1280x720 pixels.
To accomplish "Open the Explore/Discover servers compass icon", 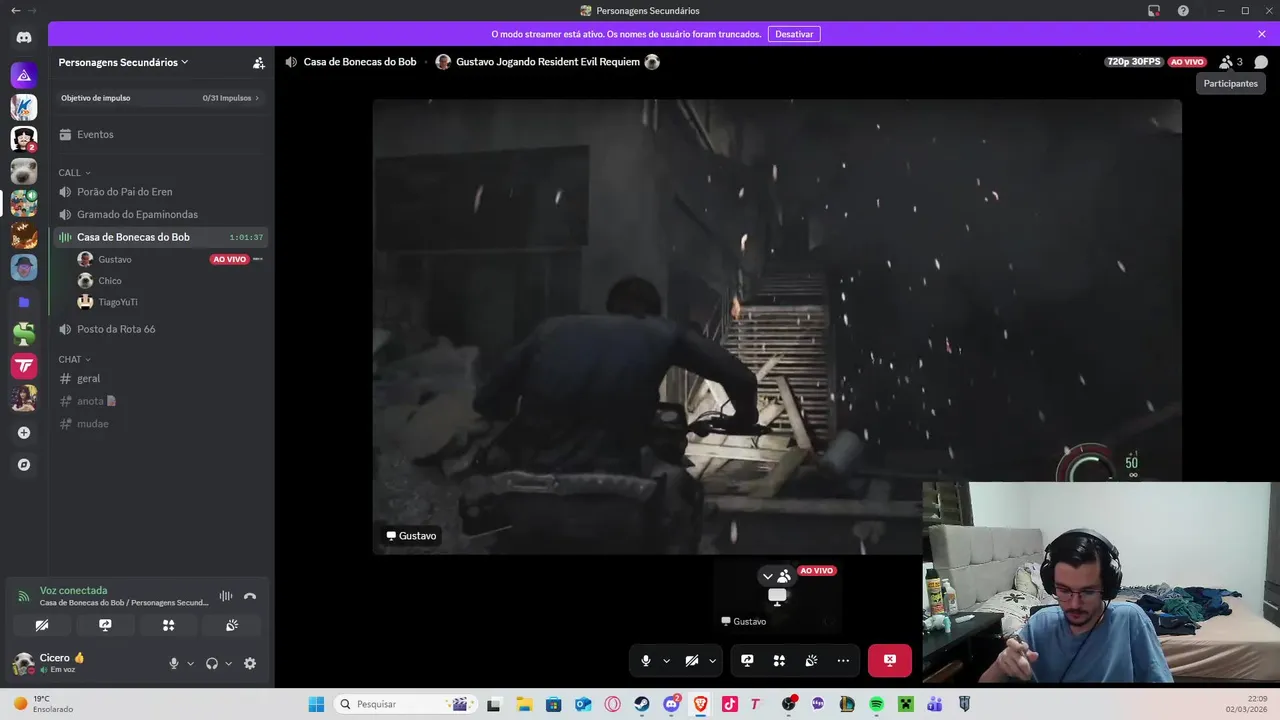I will coord(24,465).
